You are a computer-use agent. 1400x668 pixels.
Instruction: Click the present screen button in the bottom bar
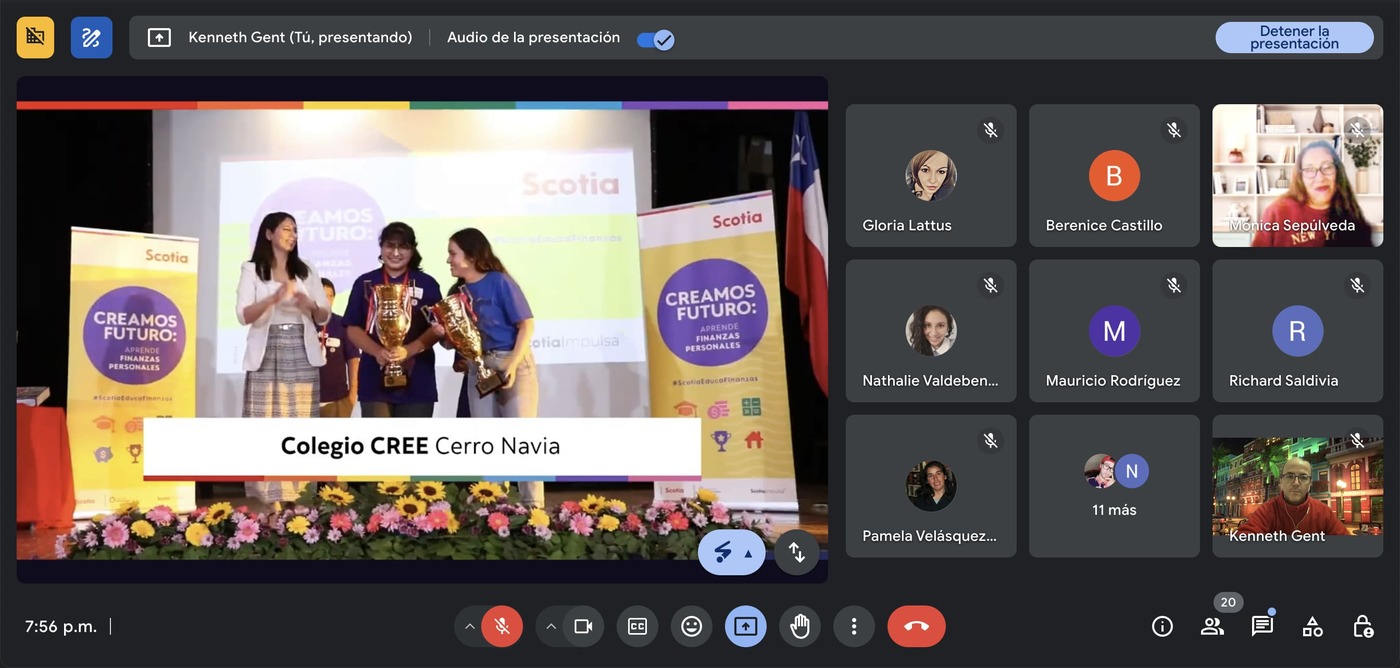tap(745, 626)
